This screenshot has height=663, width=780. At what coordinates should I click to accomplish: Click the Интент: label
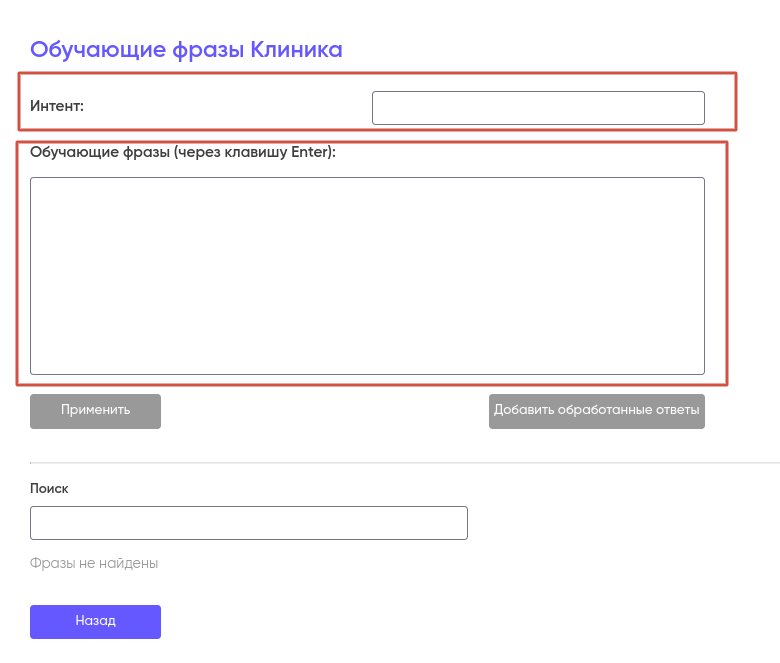[57, 105]
